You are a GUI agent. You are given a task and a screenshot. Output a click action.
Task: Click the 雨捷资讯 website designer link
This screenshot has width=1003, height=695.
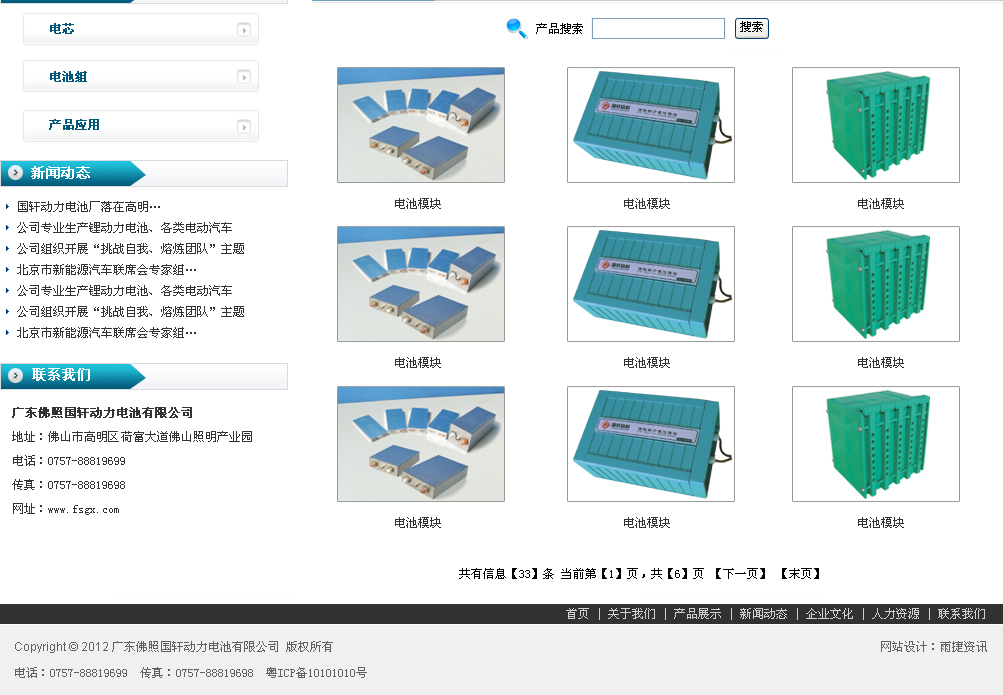pyautogui.click(x=963, y=647)
